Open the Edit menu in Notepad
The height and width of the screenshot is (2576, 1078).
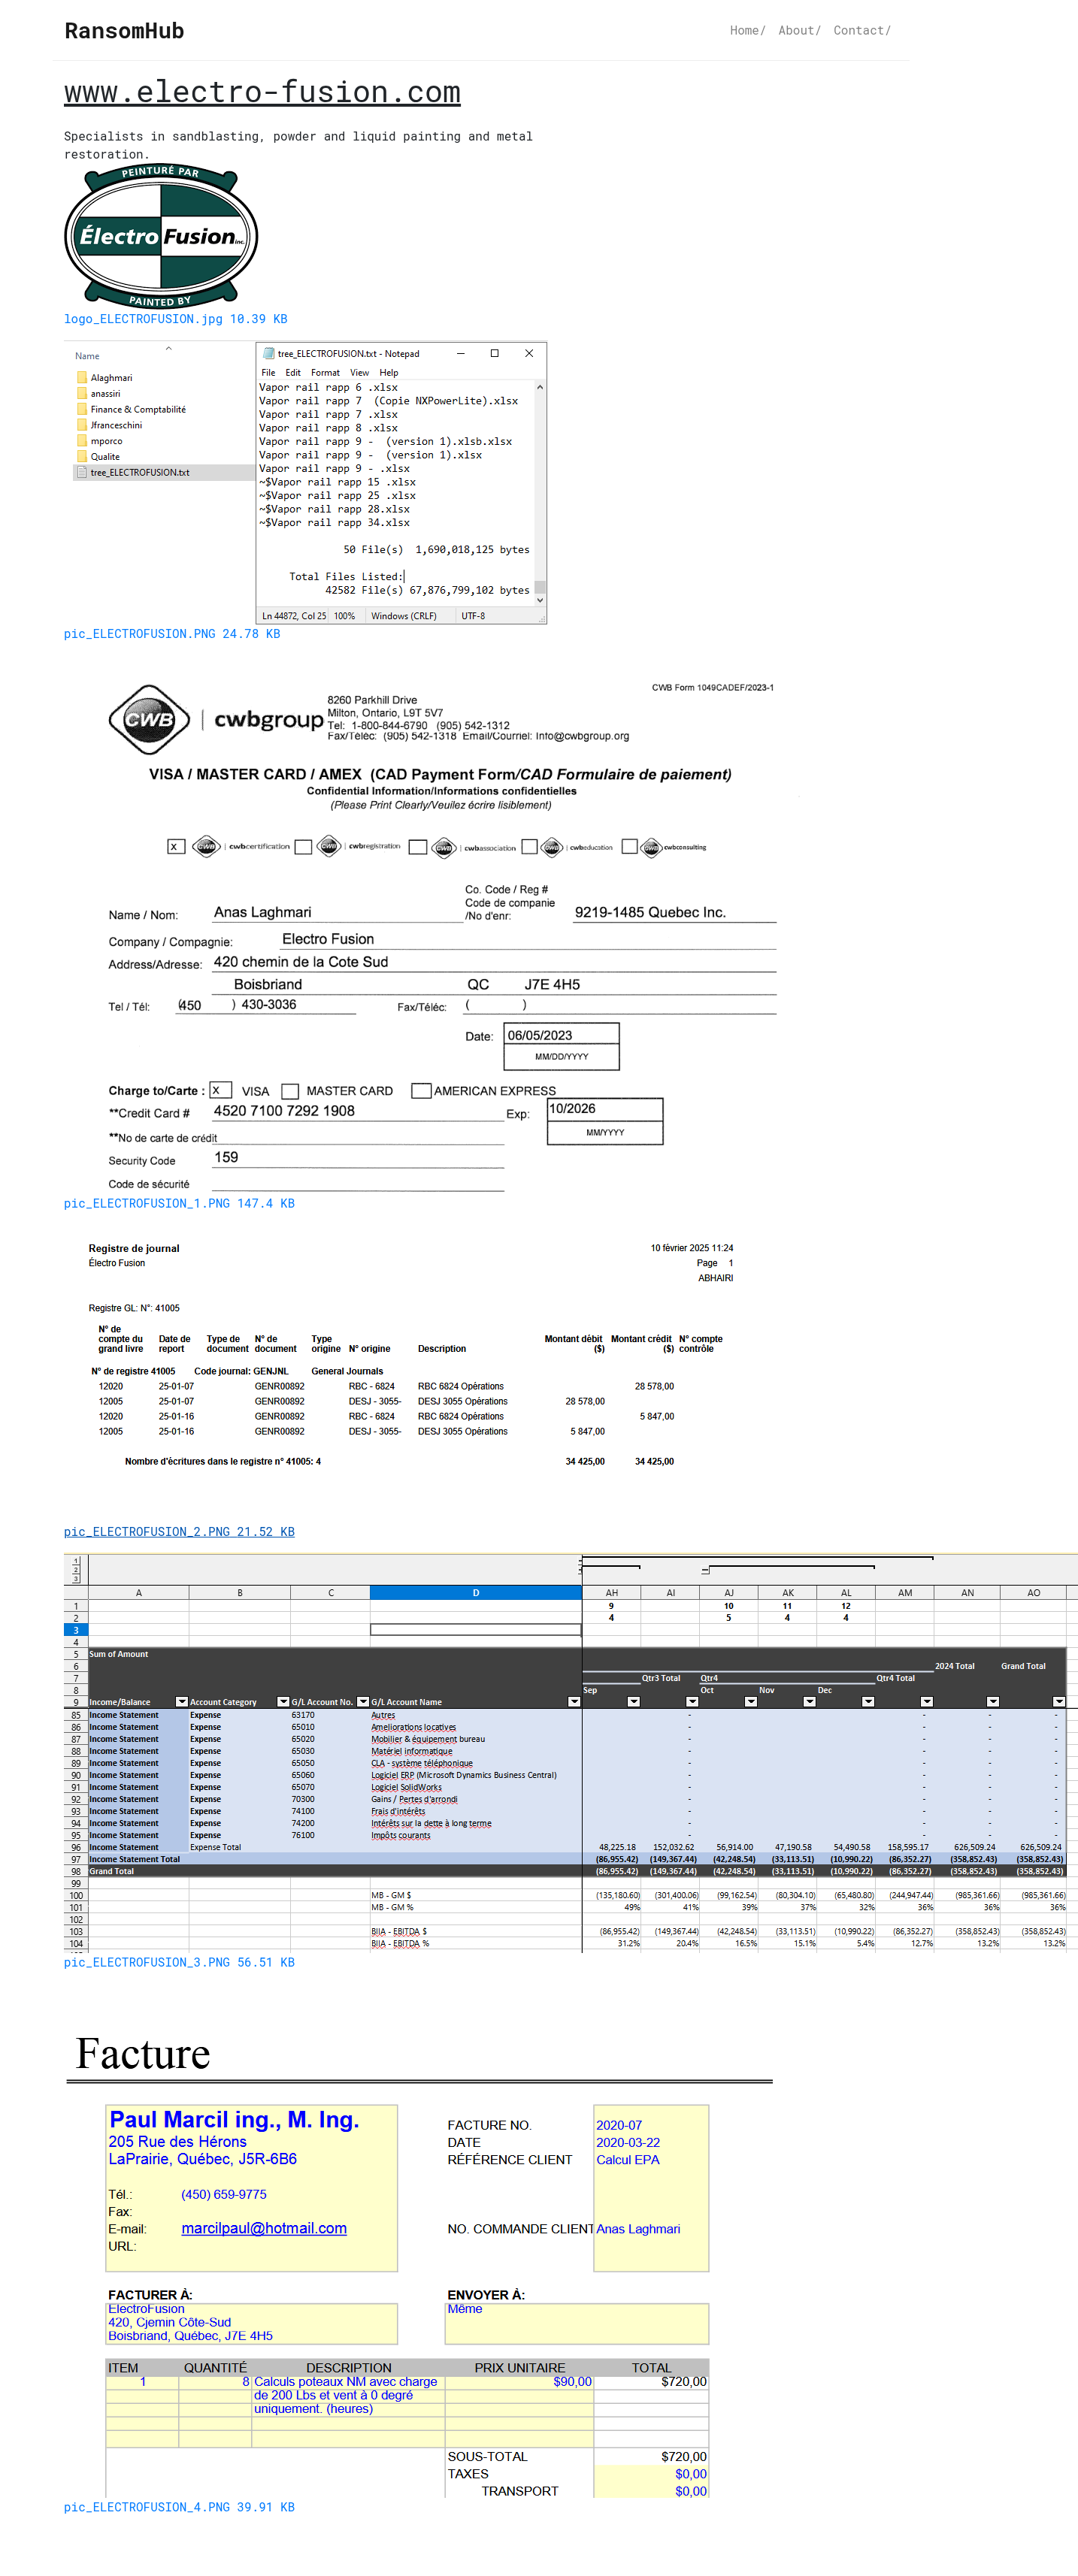pos(293,372)
